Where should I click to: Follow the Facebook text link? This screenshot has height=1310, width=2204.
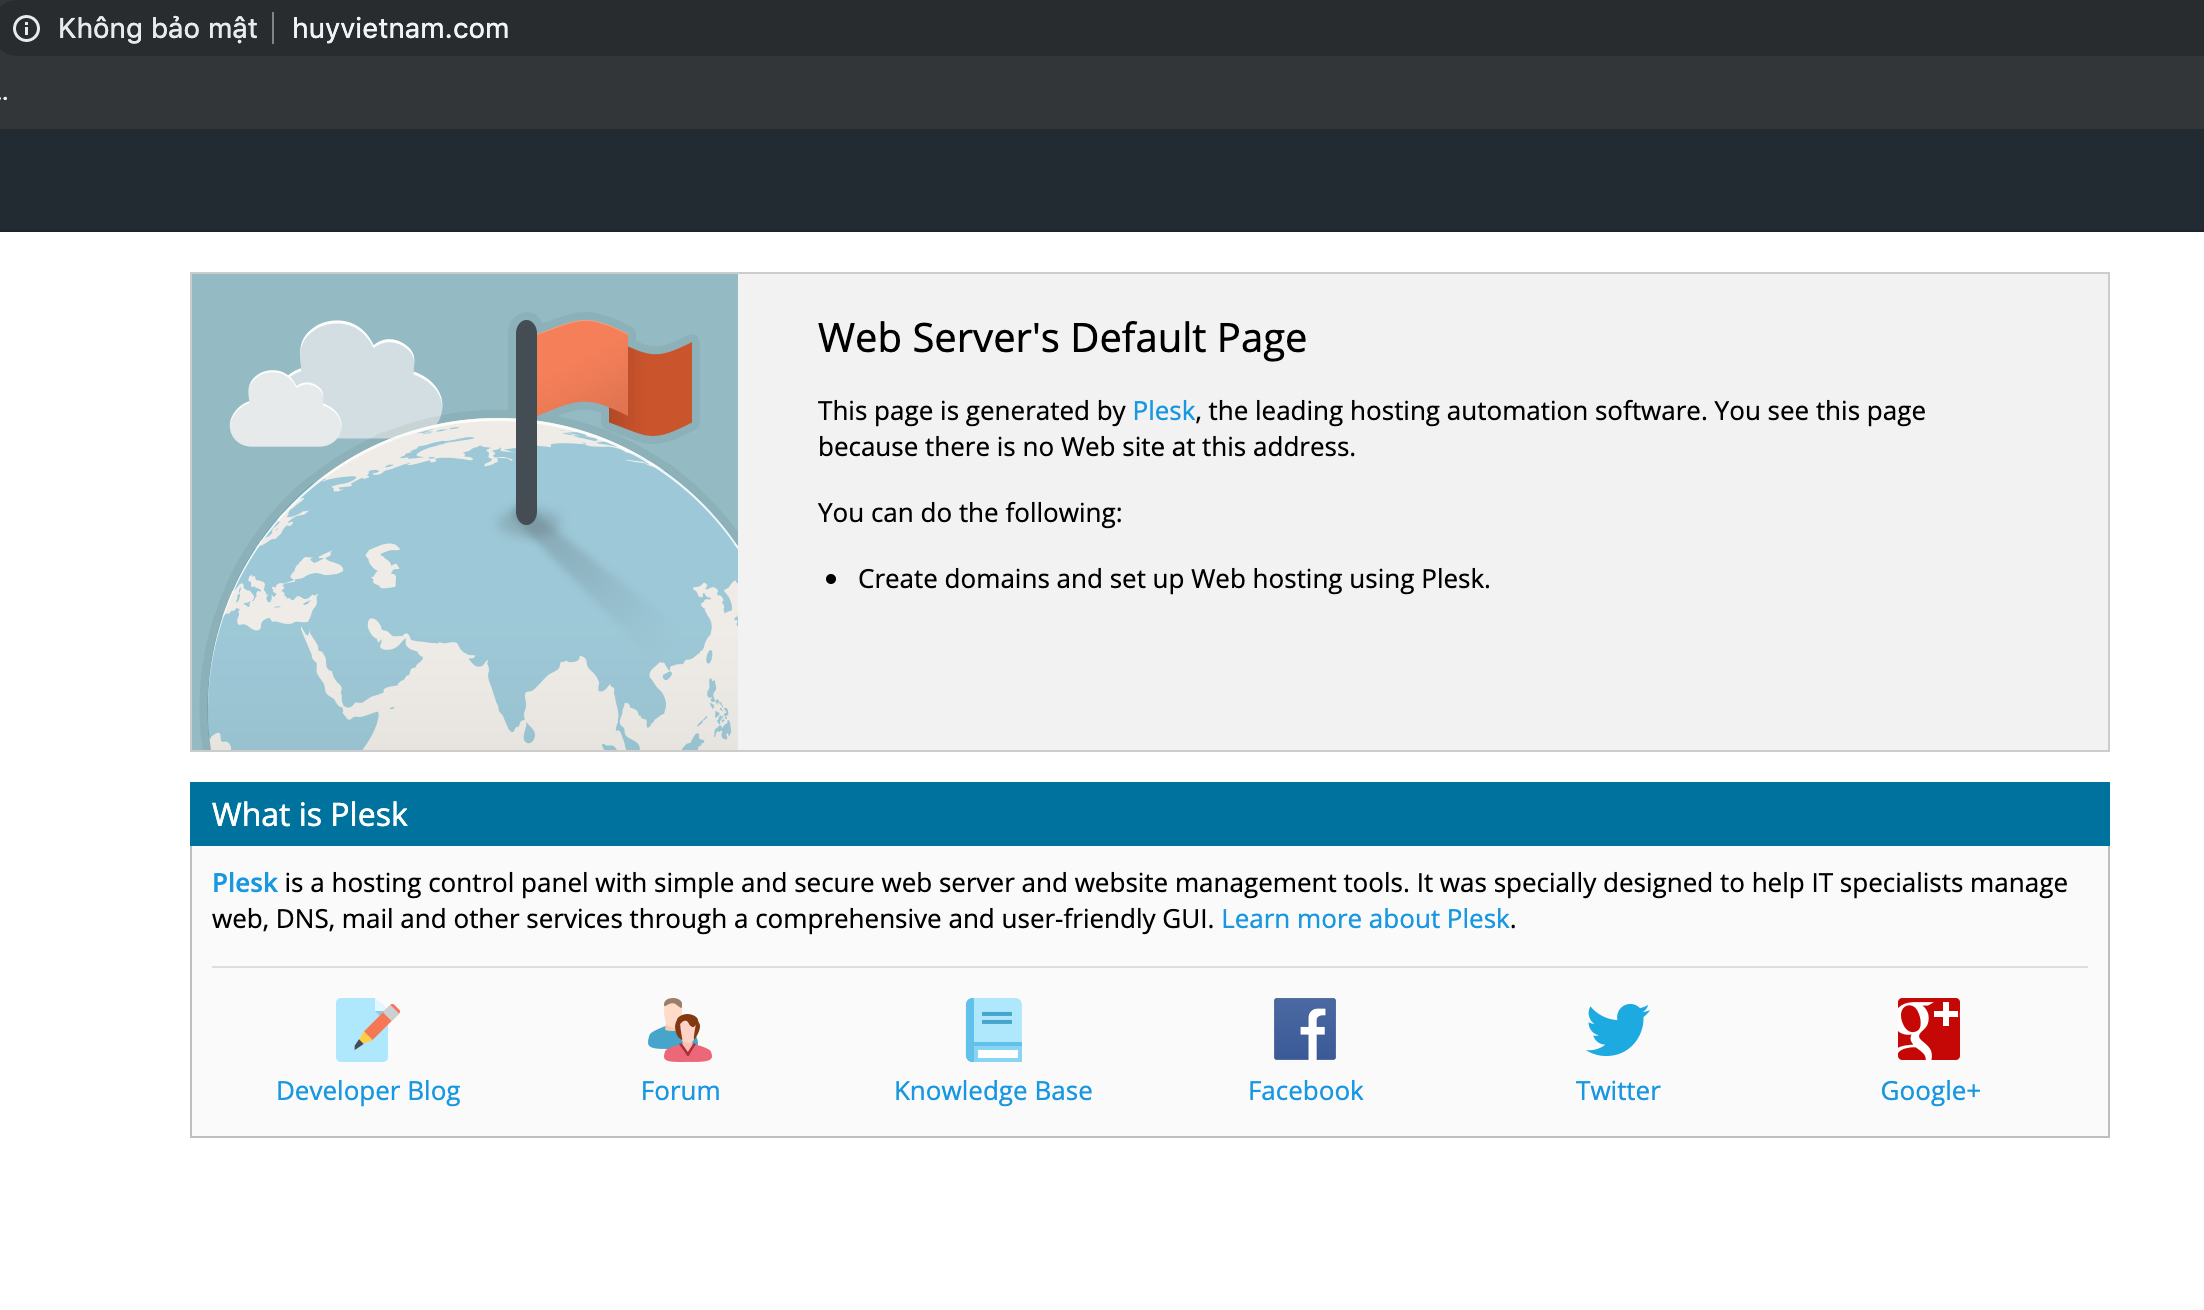coord(1305,1091)
